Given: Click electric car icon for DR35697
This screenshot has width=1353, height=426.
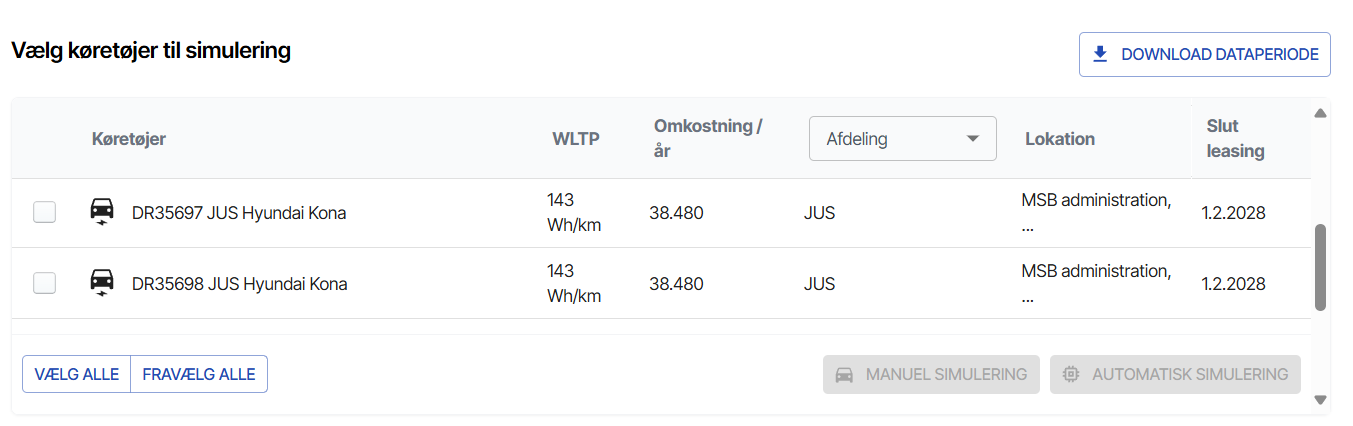Looking at the screenshot, I should 102,212.
